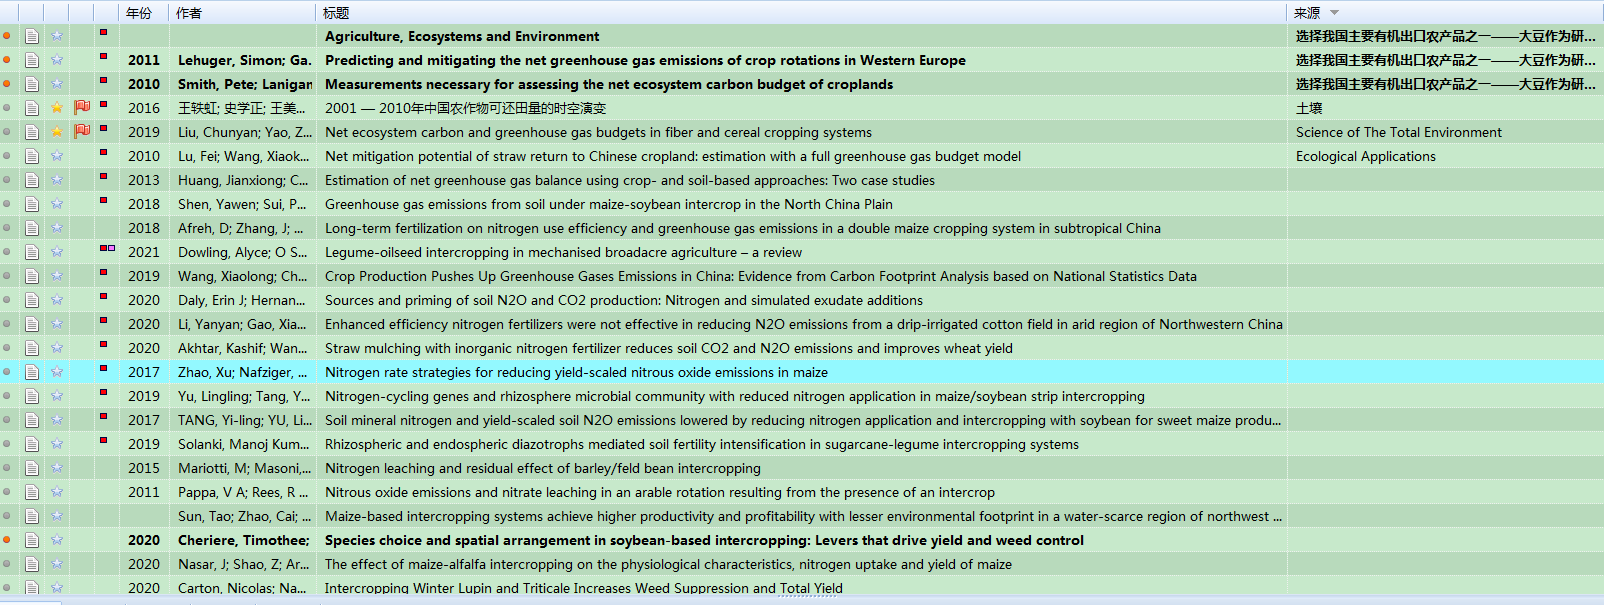Click red tag marker on Solanki 2019 row

click(x=103, y=440)
